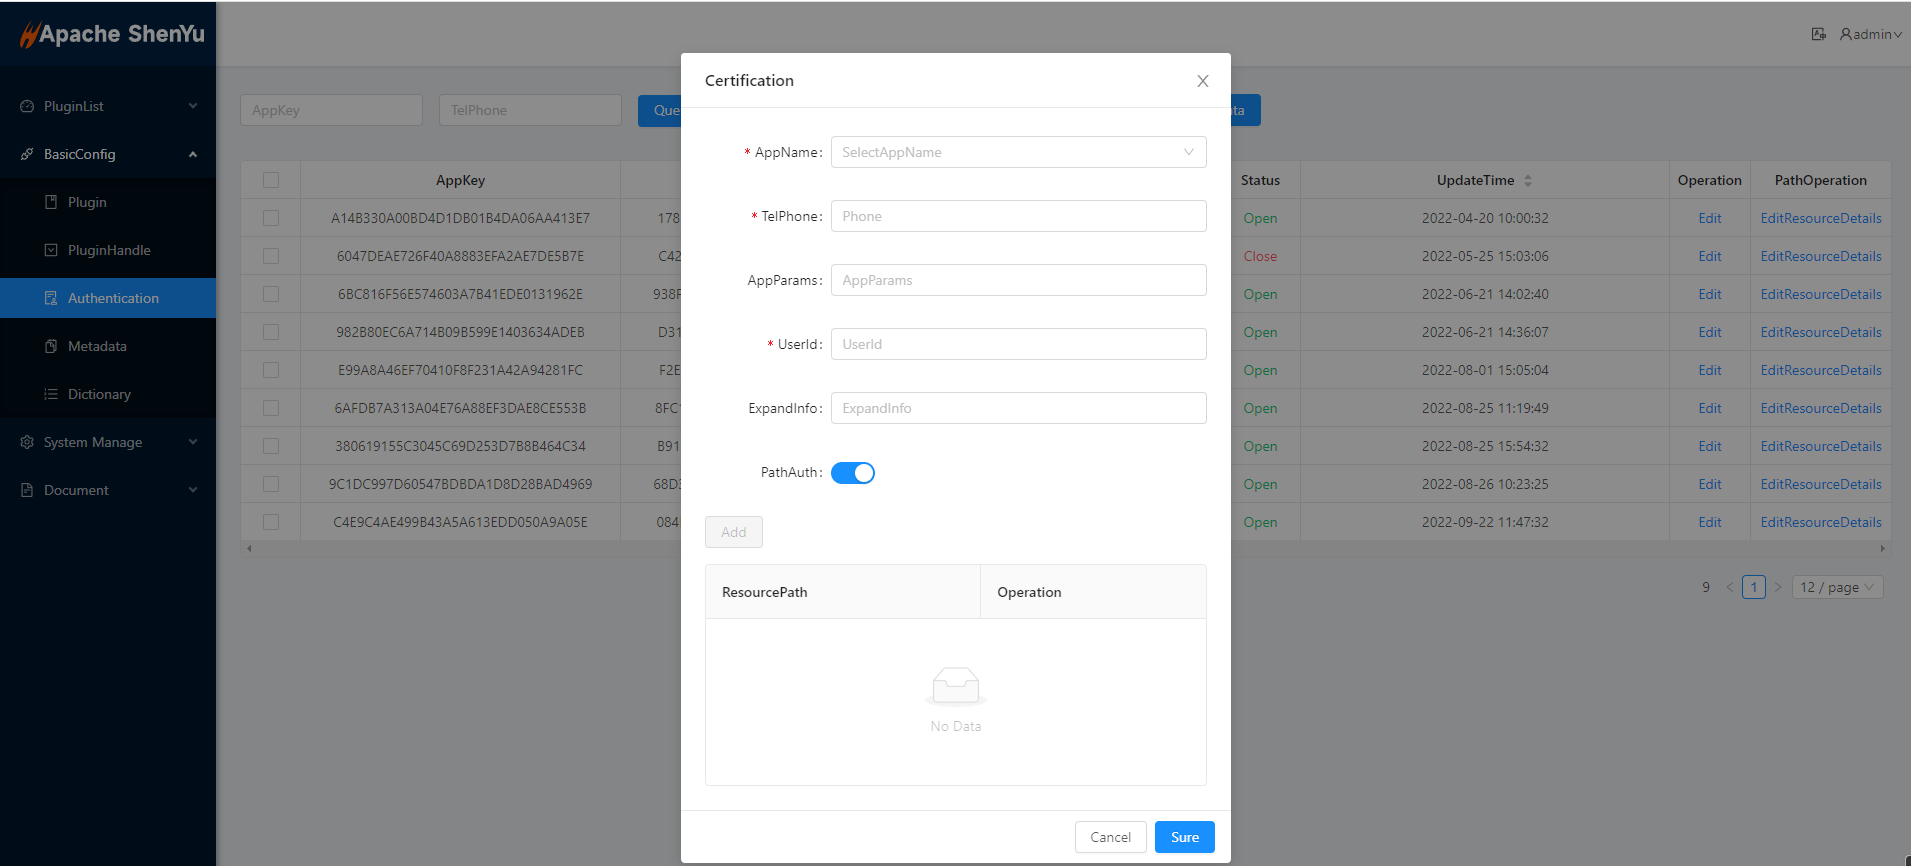Check row 6047DEAE726F40A8883EFA2AE7DE5B7E checkbox
1911x866 pixels.
tap(271, 256)
